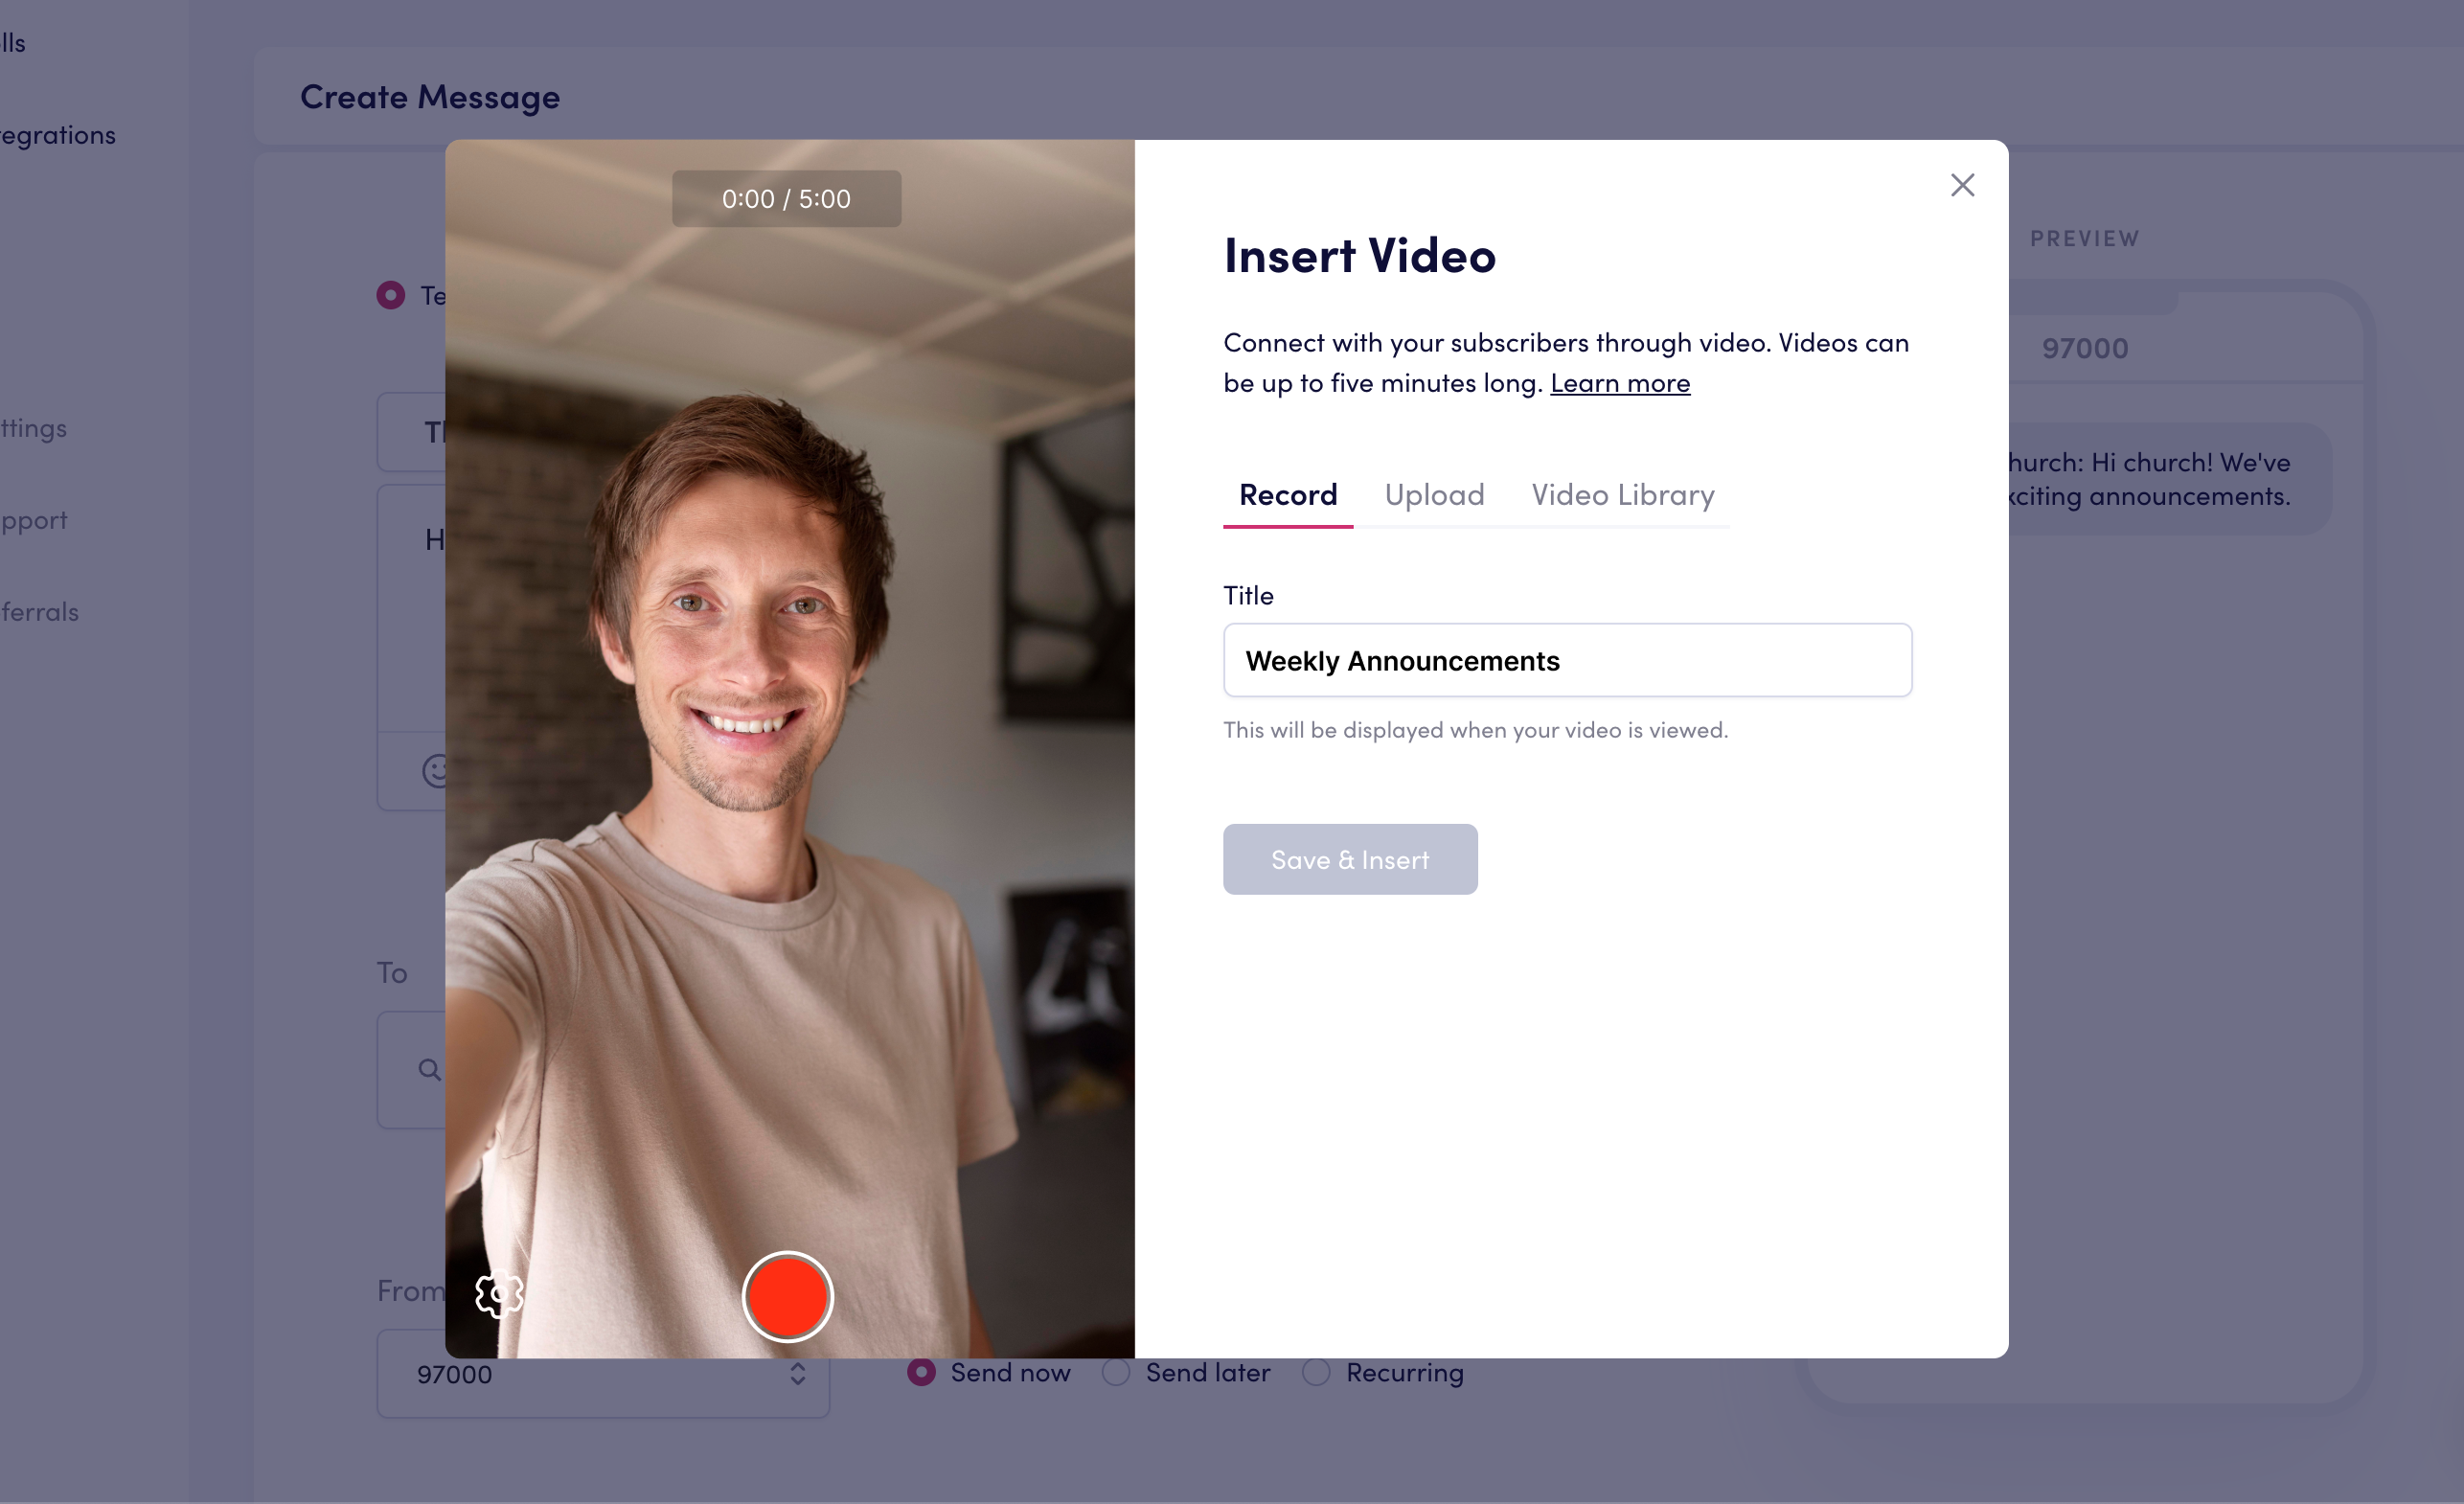
Task: Open the Learn more link
Action: coord(1619,383)
